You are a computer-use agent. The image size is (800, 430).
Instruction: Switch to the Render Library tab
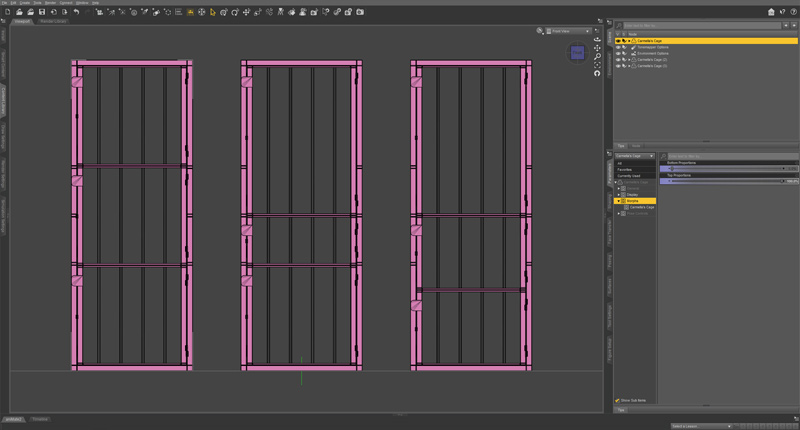[x=53, y=21]
